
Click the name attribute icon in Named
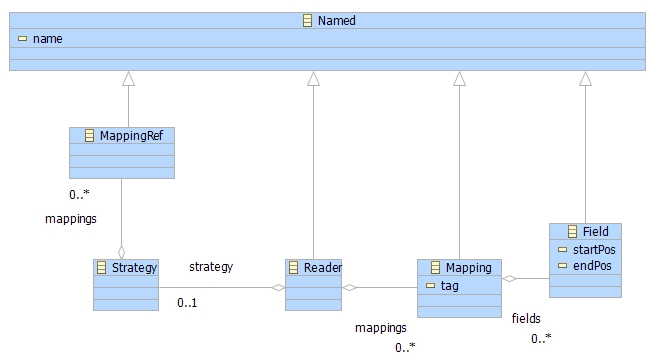point(22,39)
